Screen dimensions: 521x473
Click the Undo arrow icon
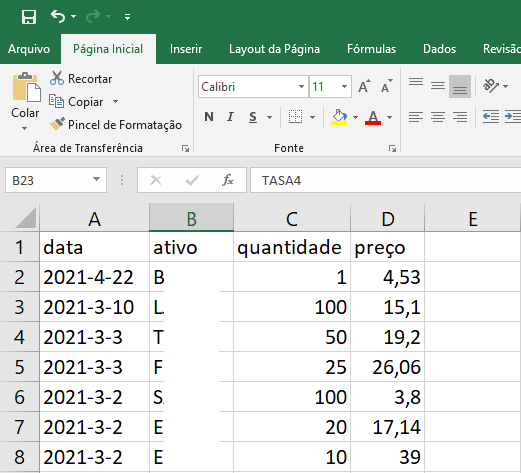pos(58,16)
